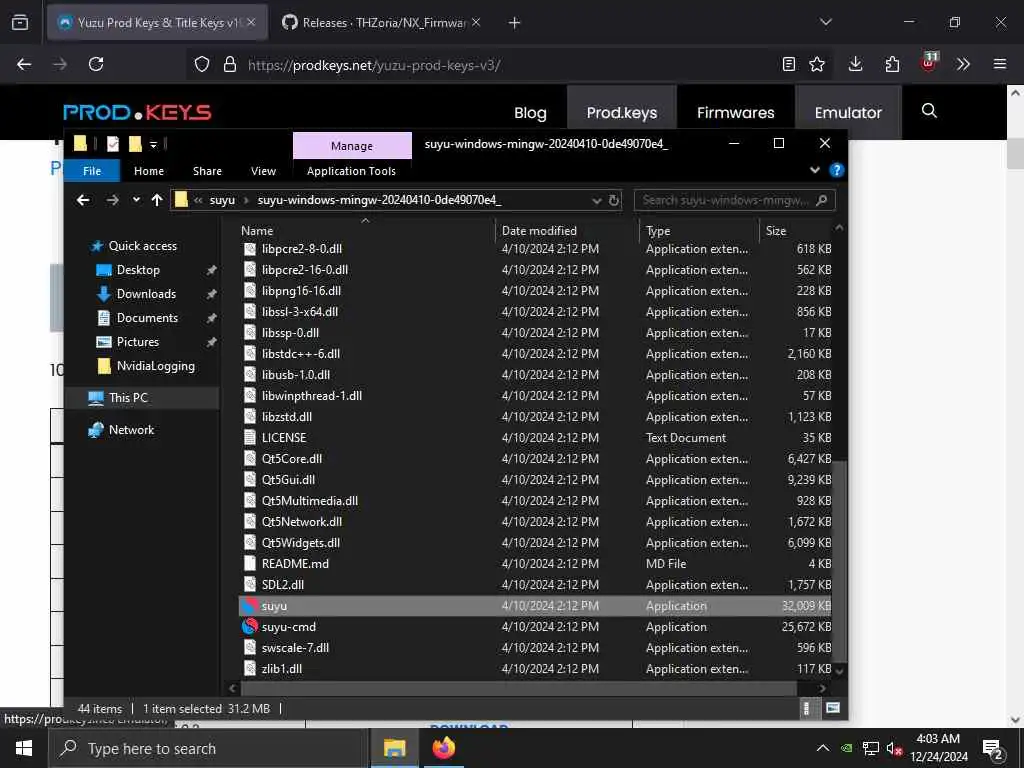Open Customize Quick Access Toolbar dropdown
This screenshot has height=768, width=1024.
coord(153,144)
